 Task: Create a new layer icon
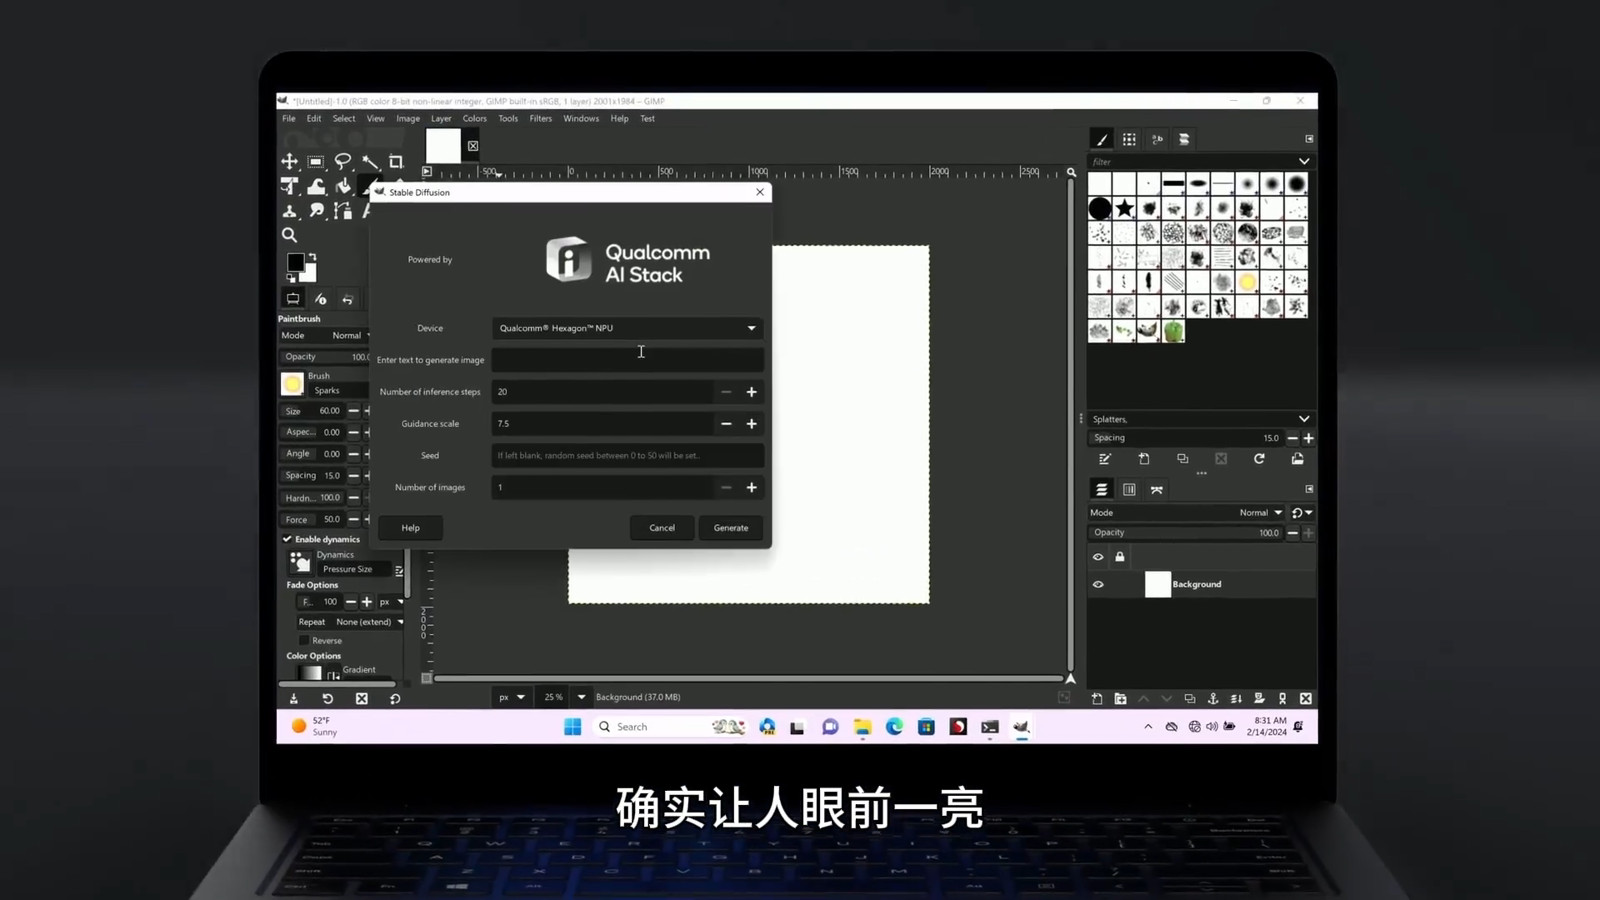click(x=1097, y=699)
